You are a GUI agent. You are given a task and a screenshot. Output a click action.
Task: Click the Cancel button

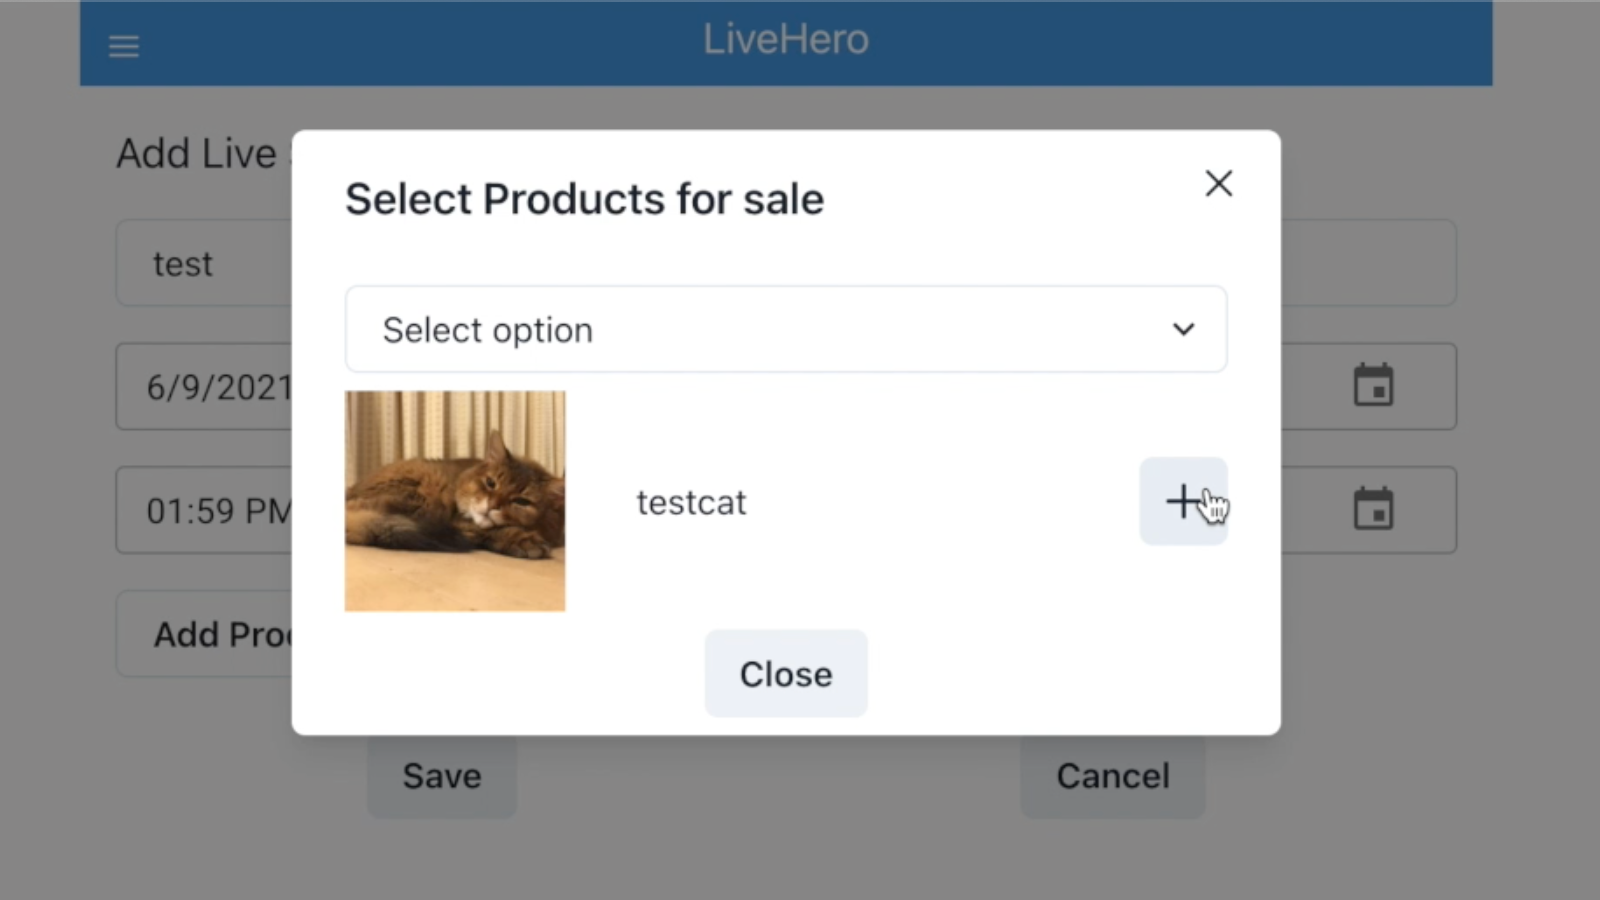point(1112,775)
